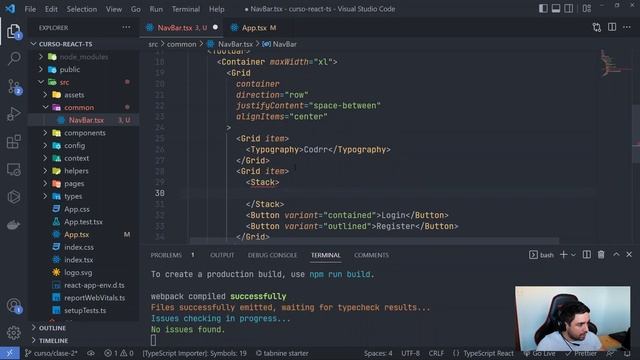Open logo.svg in the file tree
640x360 pixels.
tap(84, 272)
